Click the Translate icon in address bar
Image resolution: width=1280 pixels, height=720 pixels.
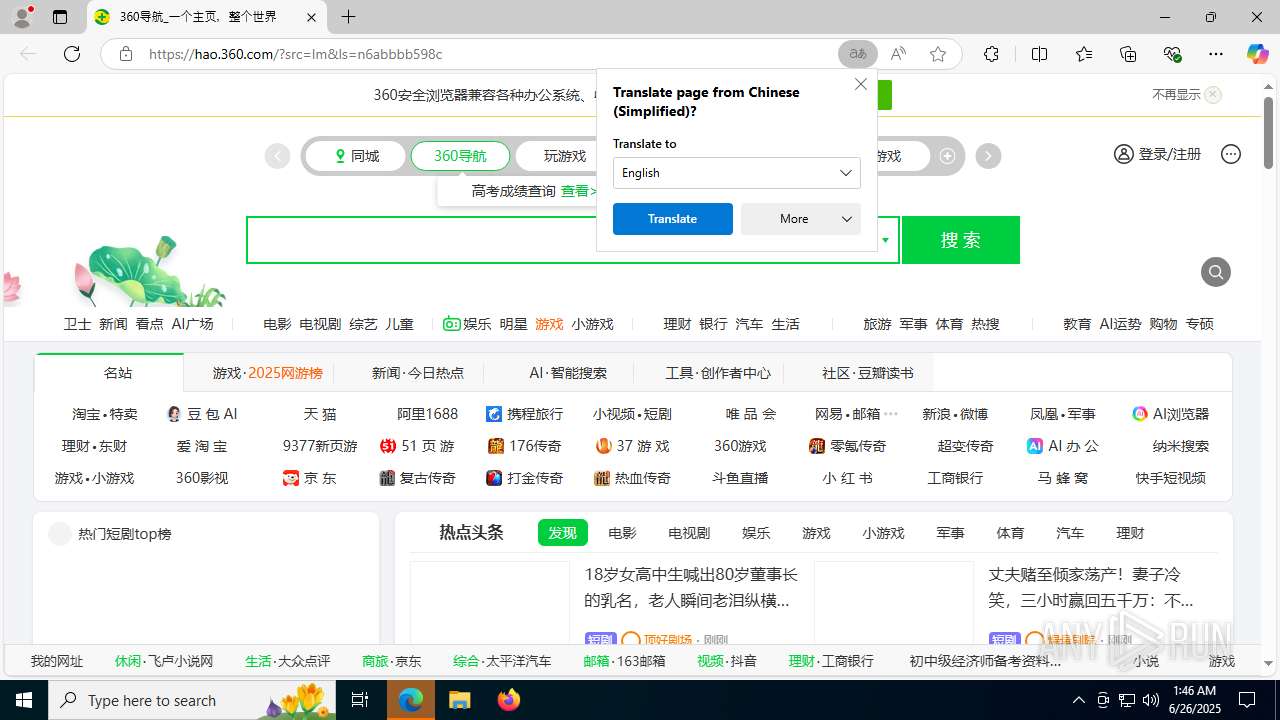click(858, 54)
